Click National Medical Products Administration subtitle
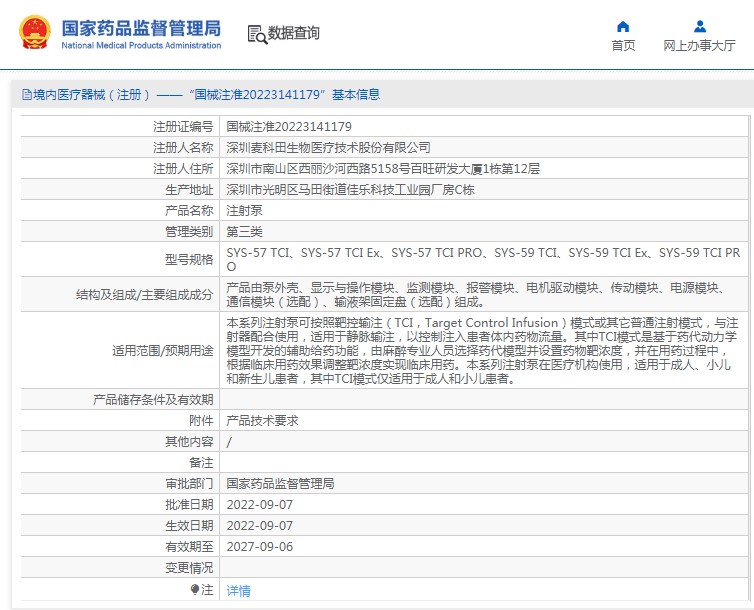The image size is (754, 610). pos(141,46)
